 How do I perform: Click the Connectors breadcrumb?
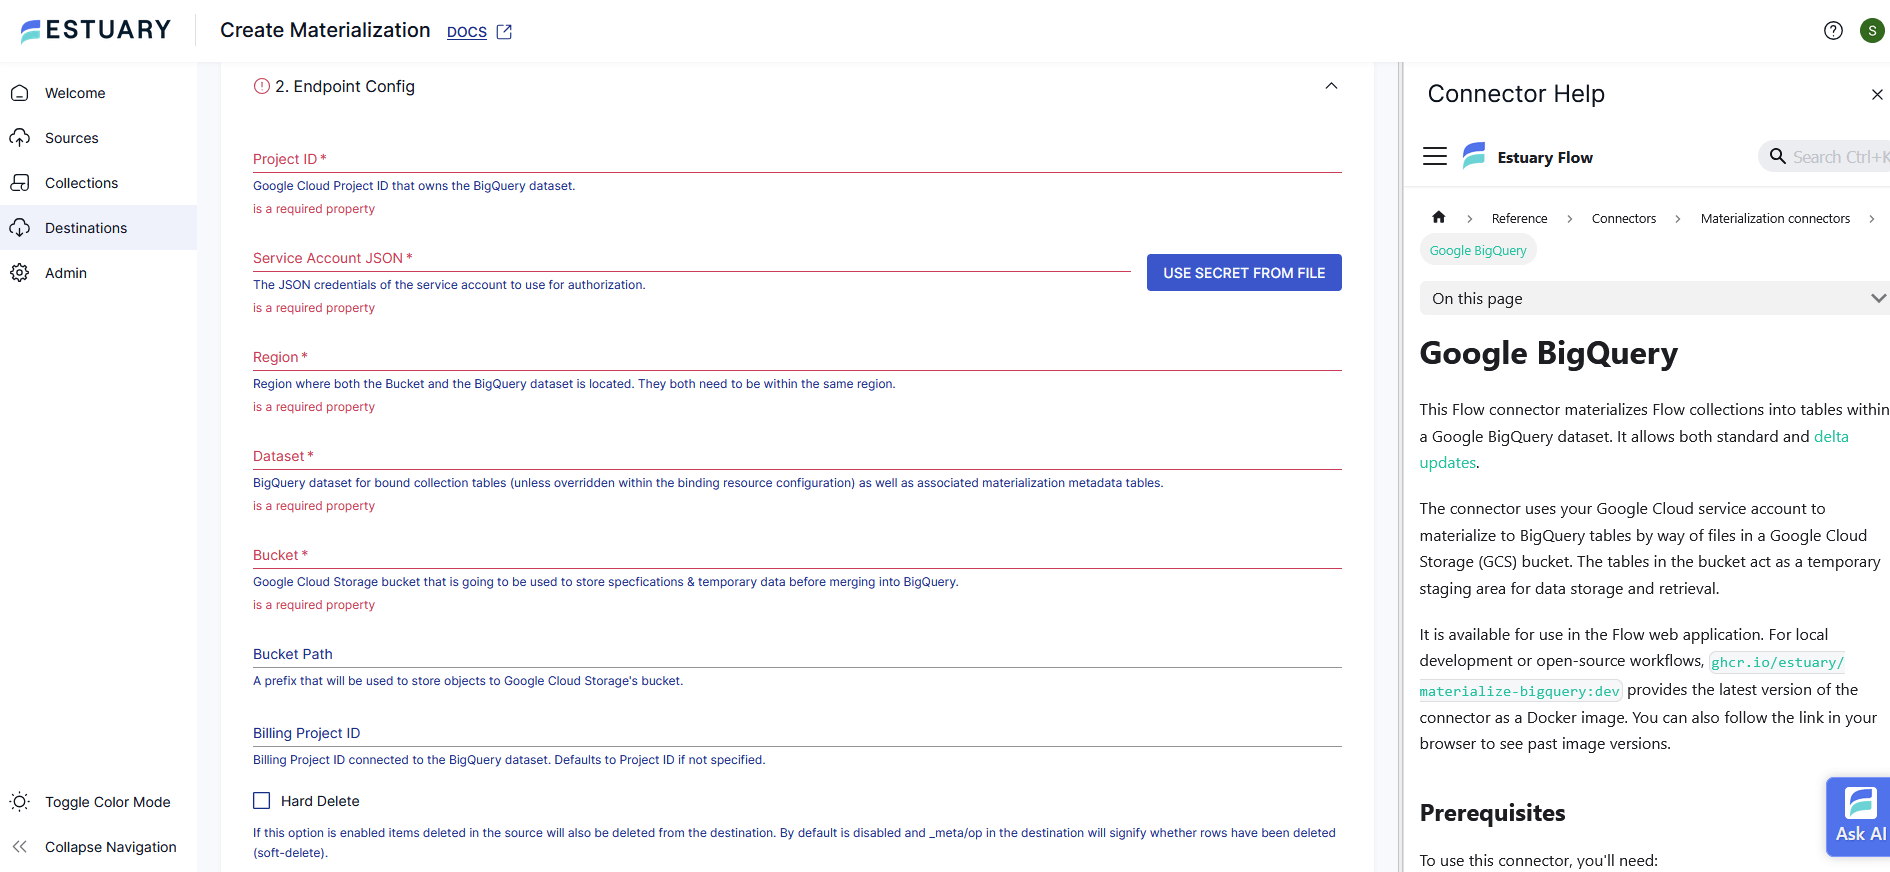pyautogui.click(x=1624, y=218)
